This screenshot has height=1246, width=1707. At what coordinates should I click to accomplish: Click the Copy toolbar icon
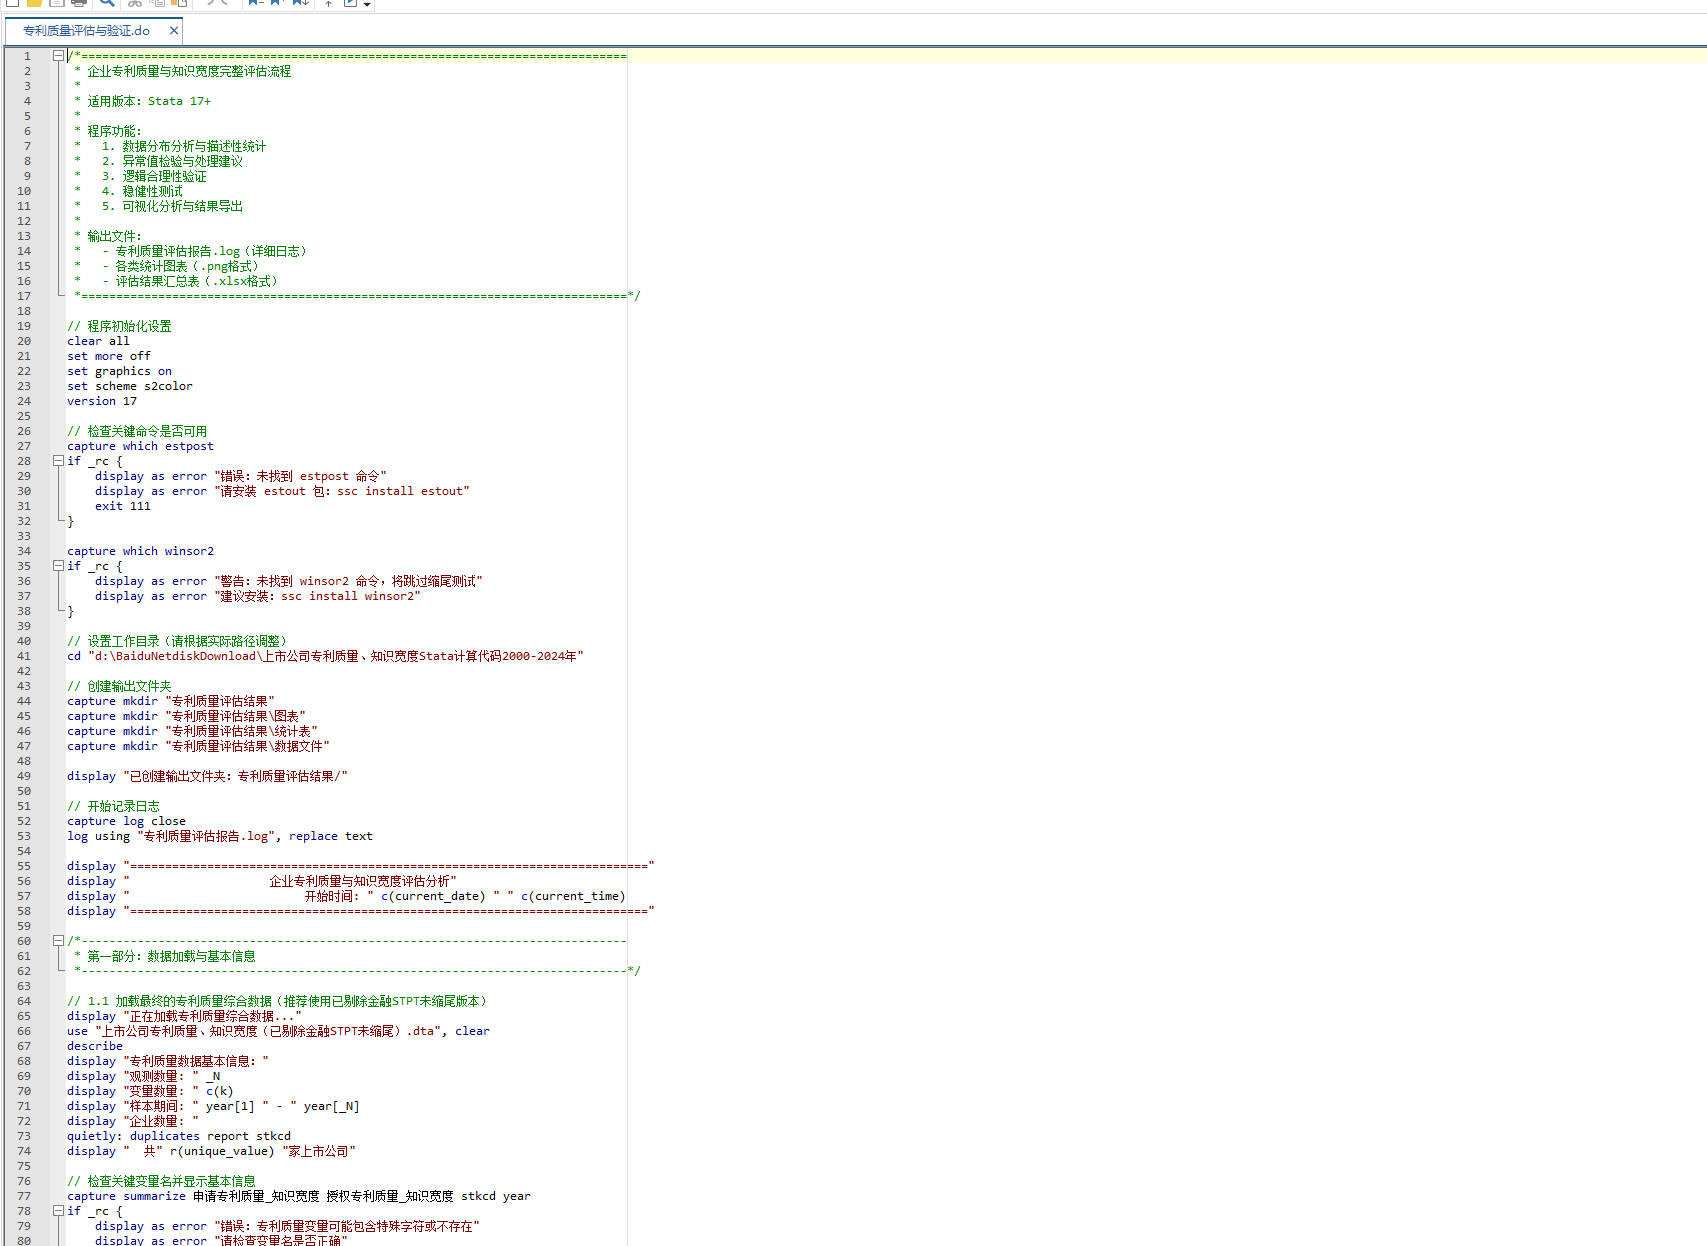157,3
